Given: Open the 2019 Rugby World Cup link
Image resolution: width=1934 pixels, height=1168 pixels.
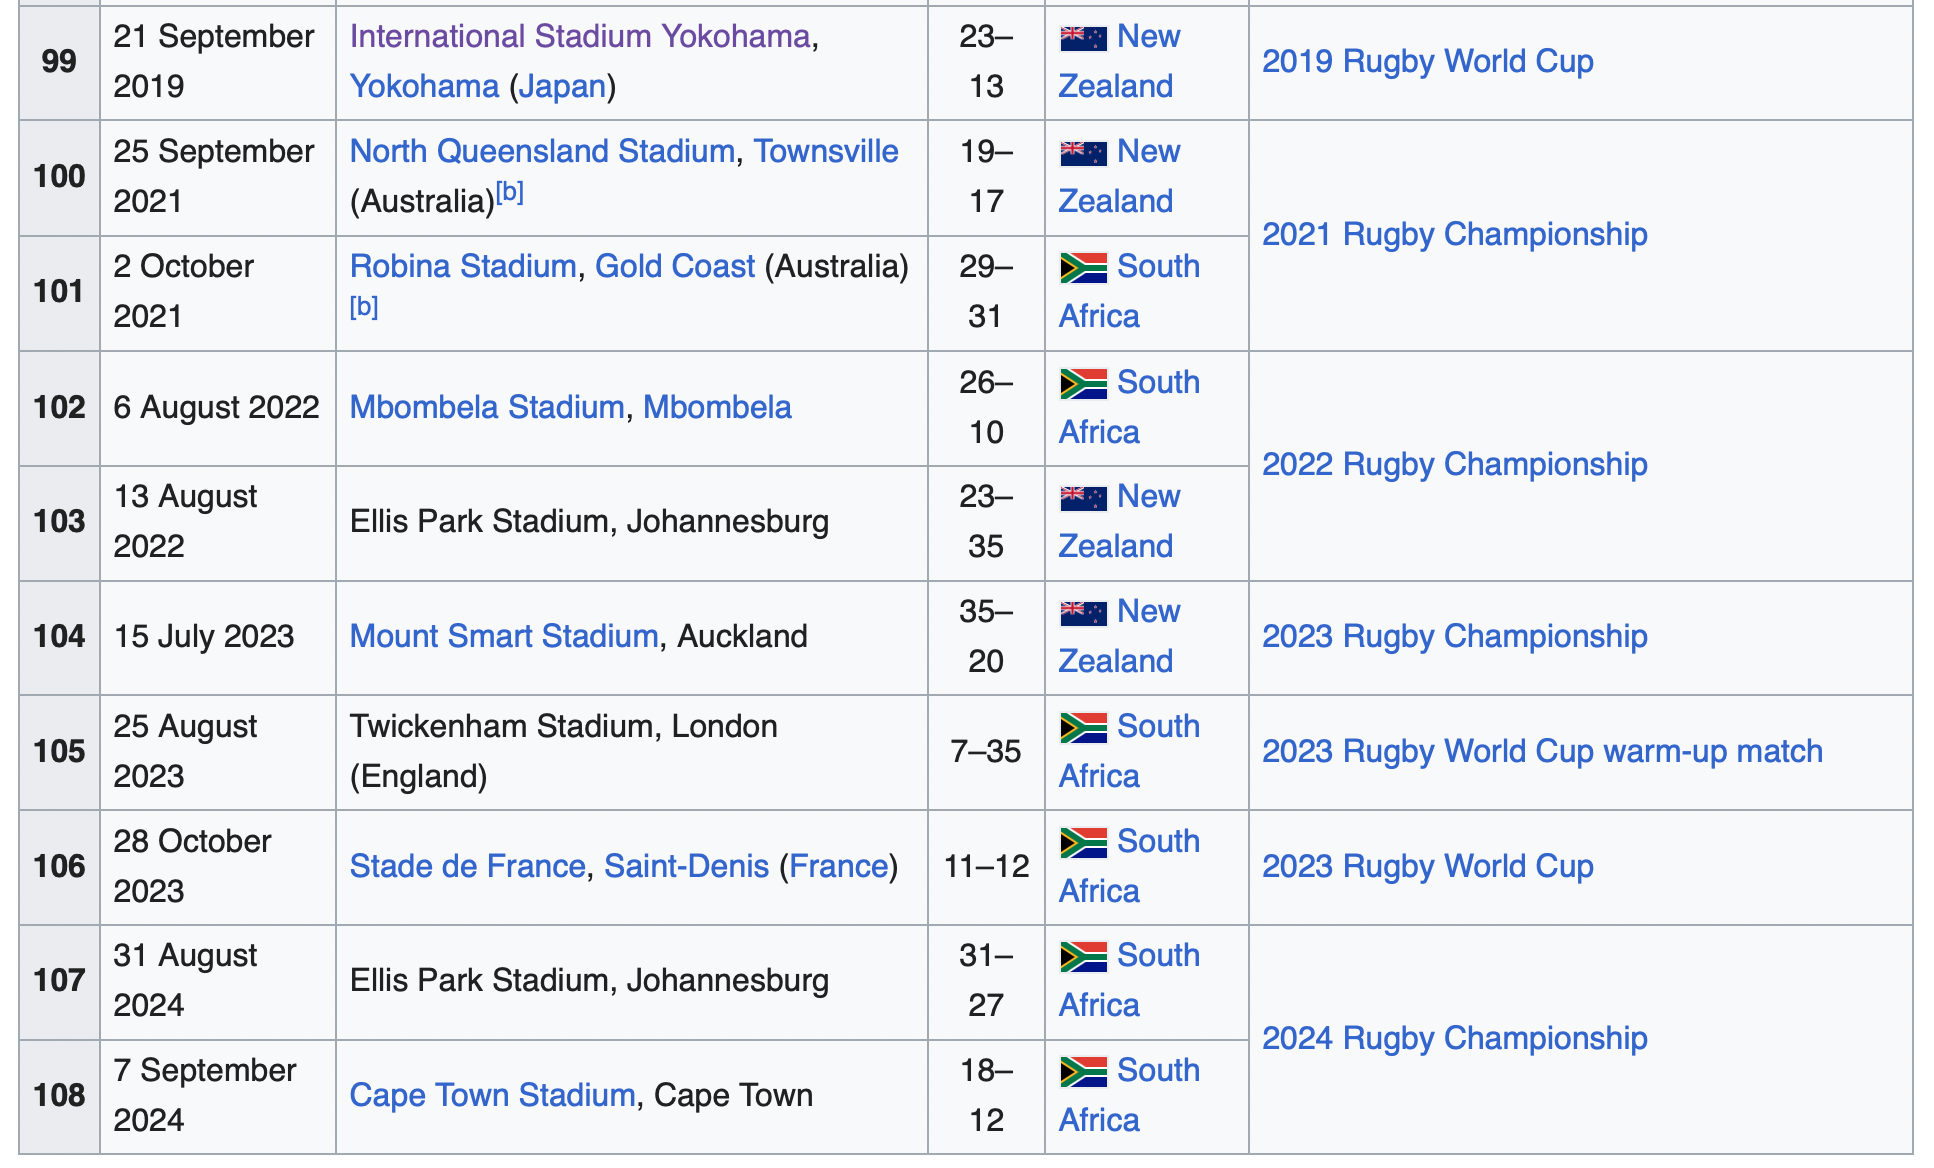Looking at the screenshot, I should click(x=1427, y=62).
